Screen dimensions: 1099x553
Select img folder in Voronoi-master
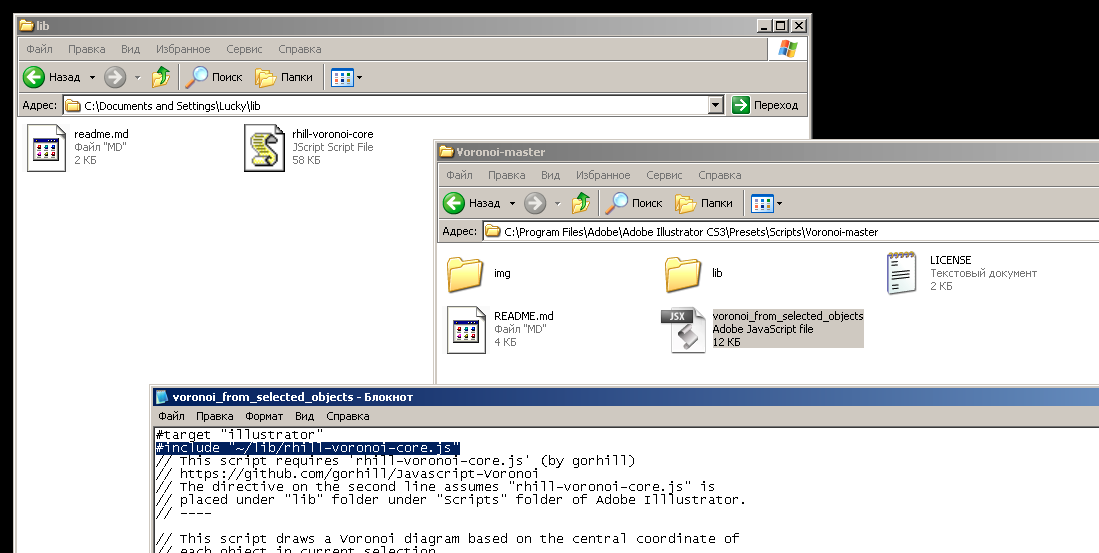(465, 273)
